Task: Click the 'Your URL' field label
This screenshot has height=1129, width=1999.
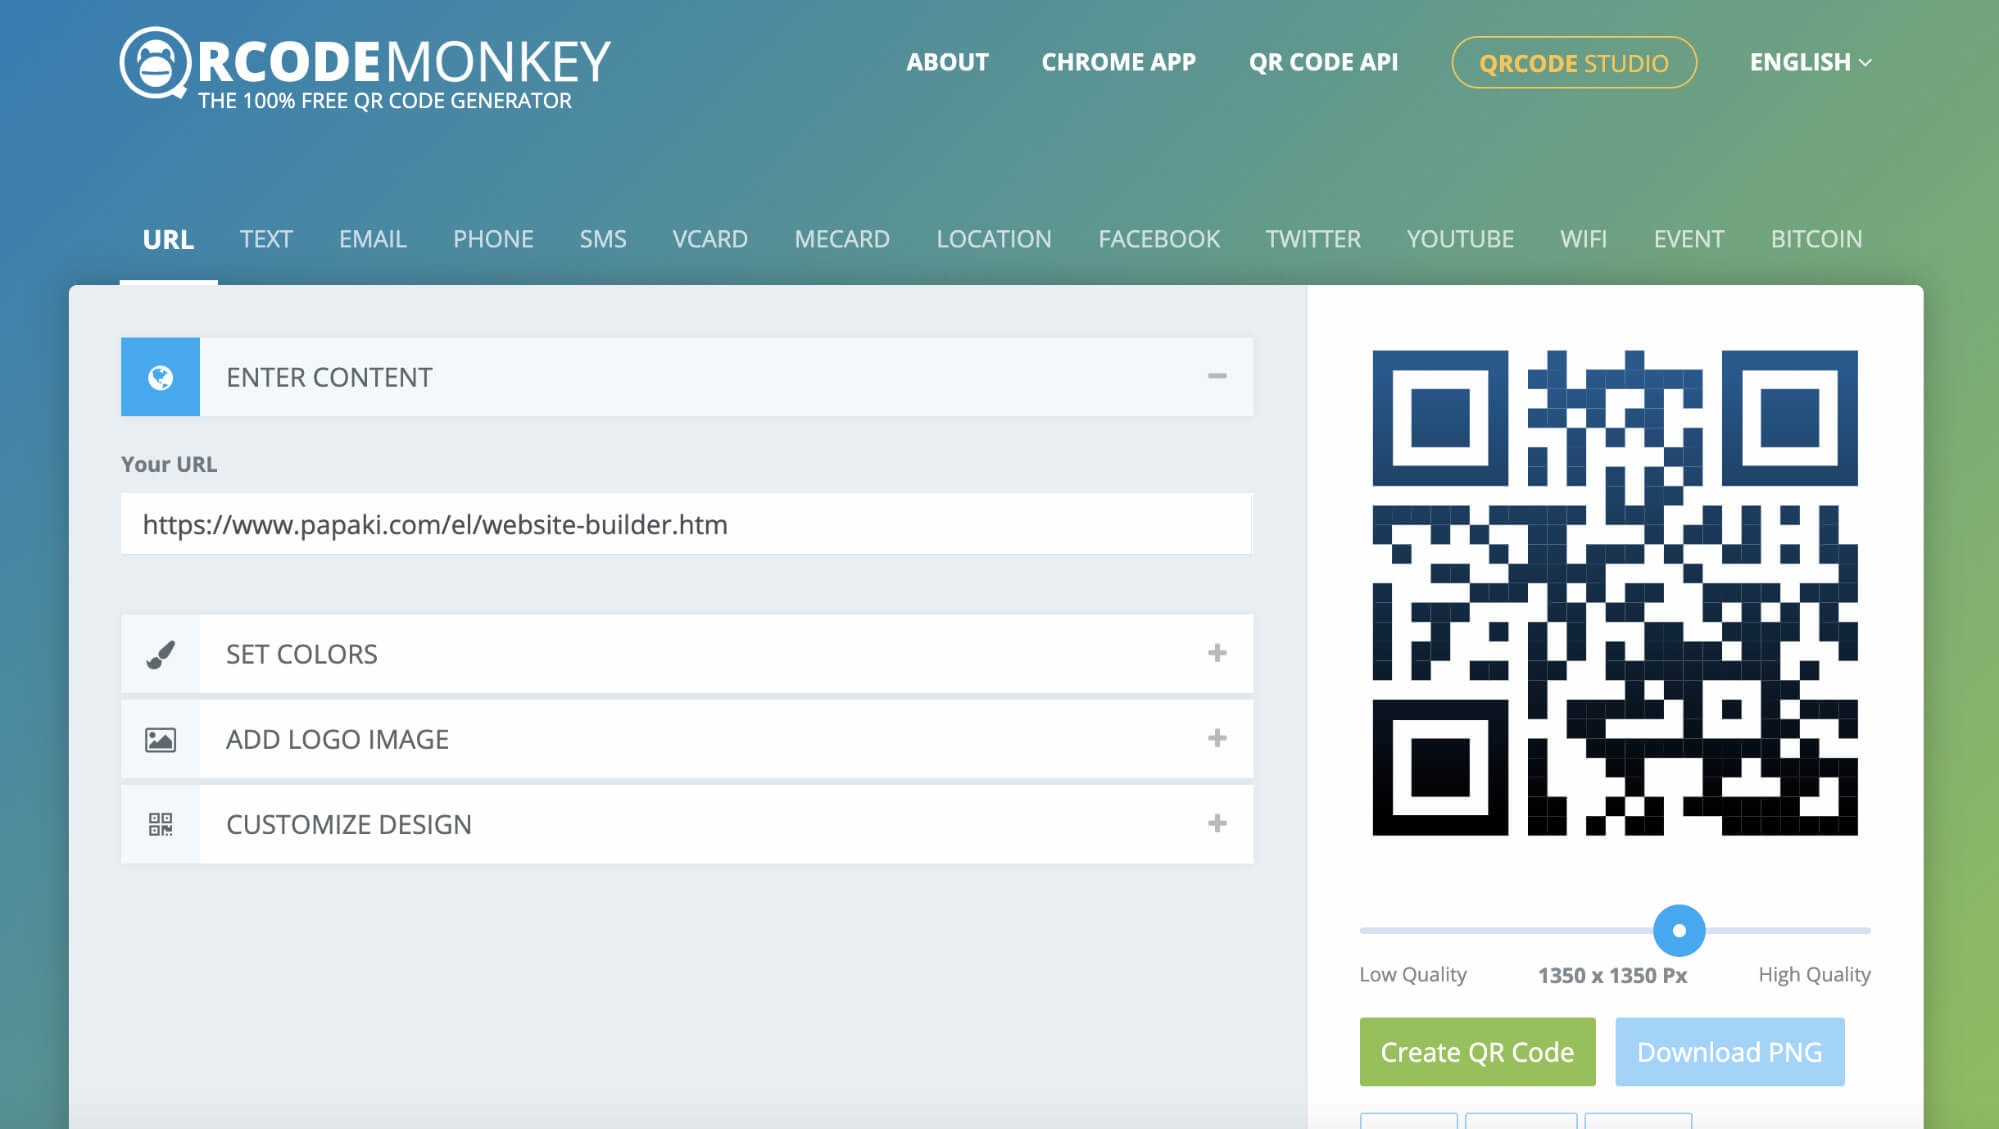Action: pyautogui.click(x=169, y=464)
